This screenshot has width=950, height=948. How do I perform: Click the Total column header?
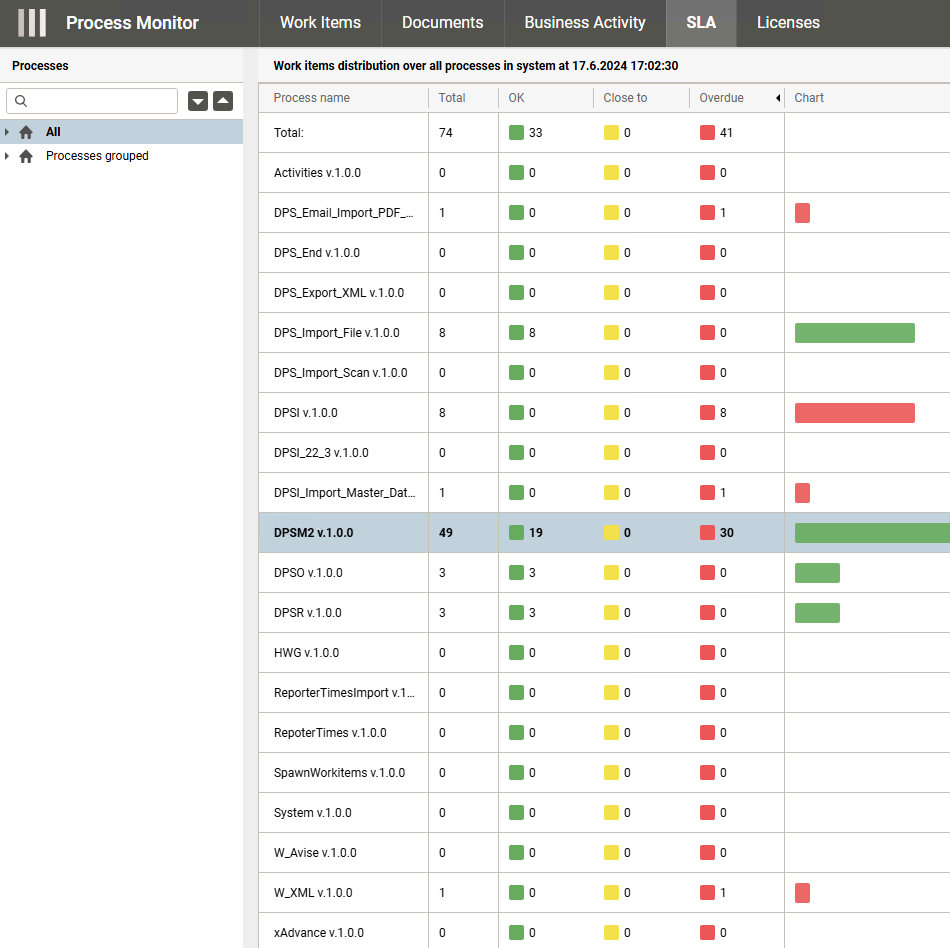point(452,98)
